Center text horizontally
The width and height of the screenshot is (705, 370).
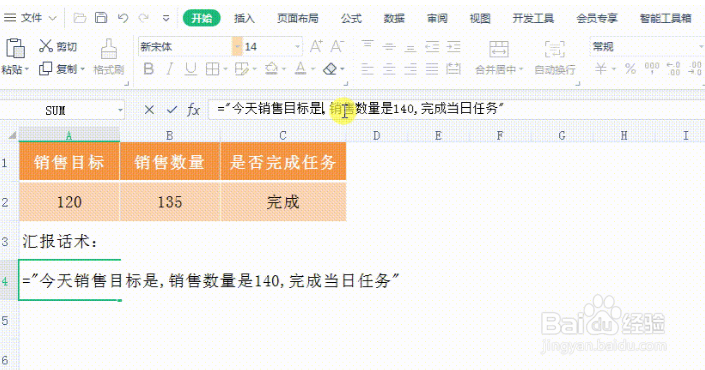point(389,69)
